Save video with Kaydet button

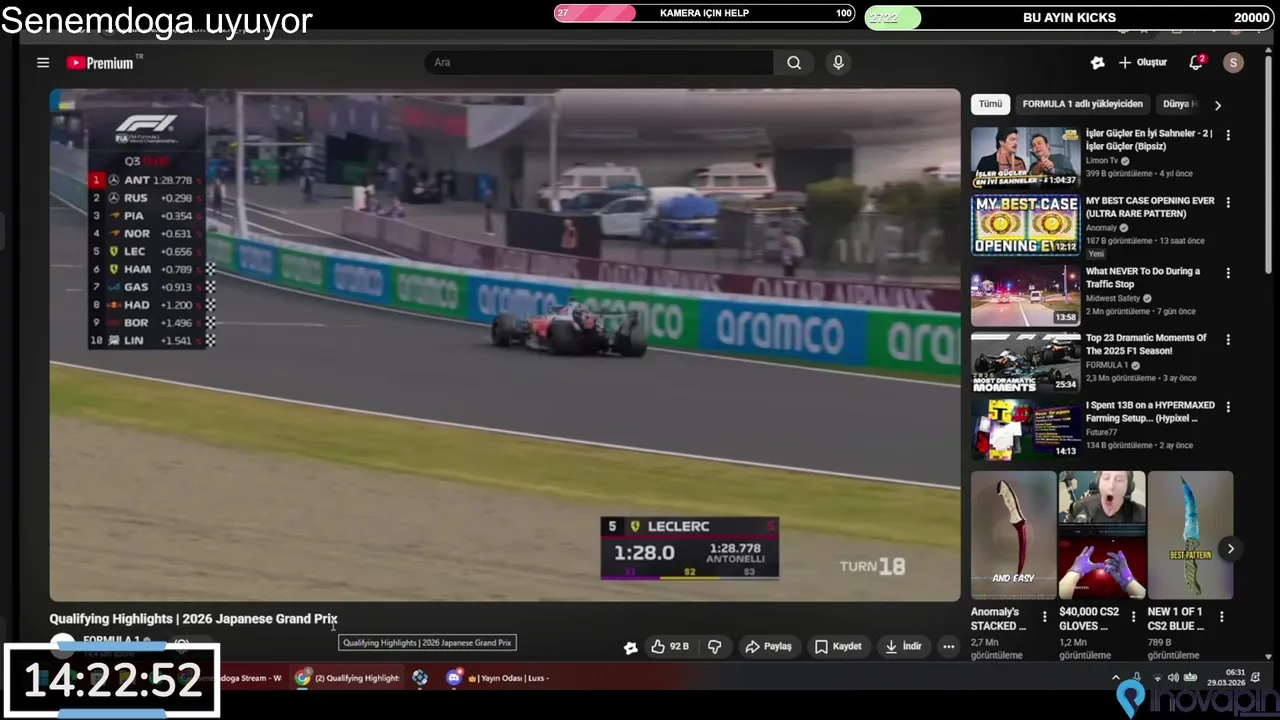[x=837, y=647]
